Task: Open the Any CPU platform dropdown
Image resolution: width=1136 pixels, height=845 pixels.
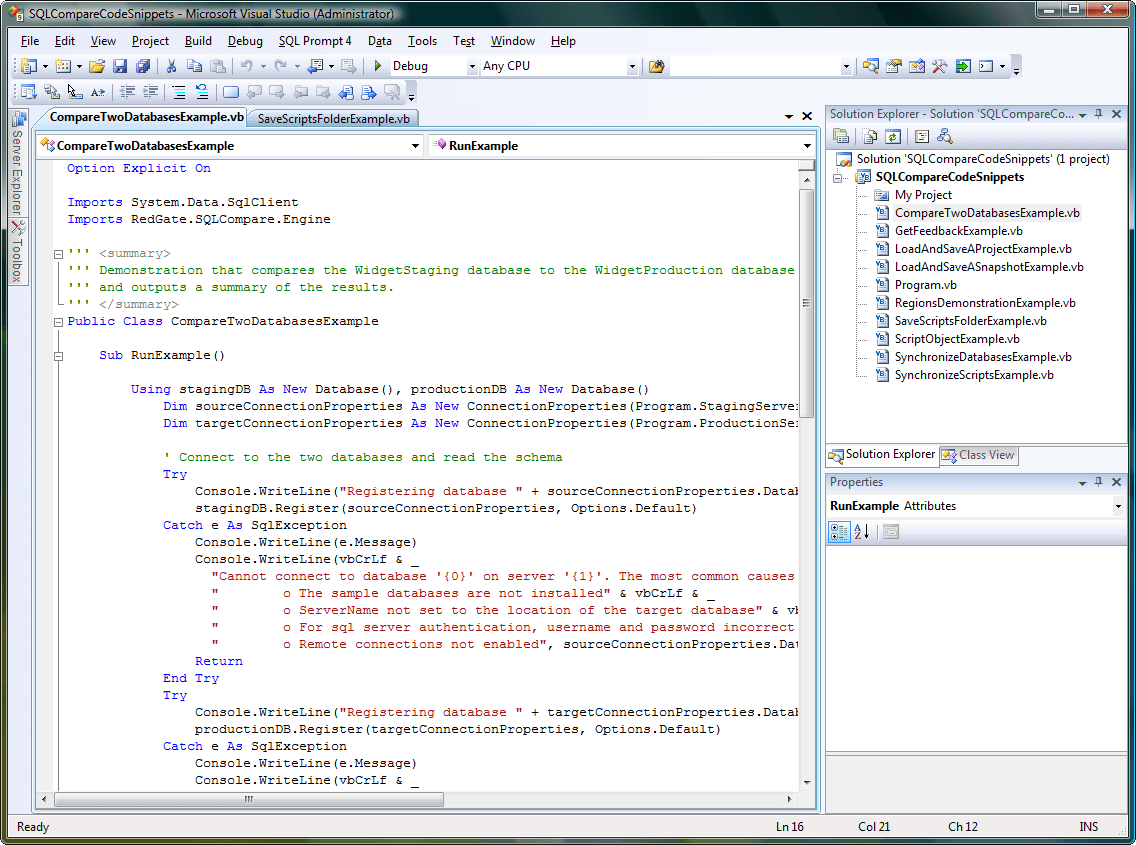Action: click(x=632, y=66)
